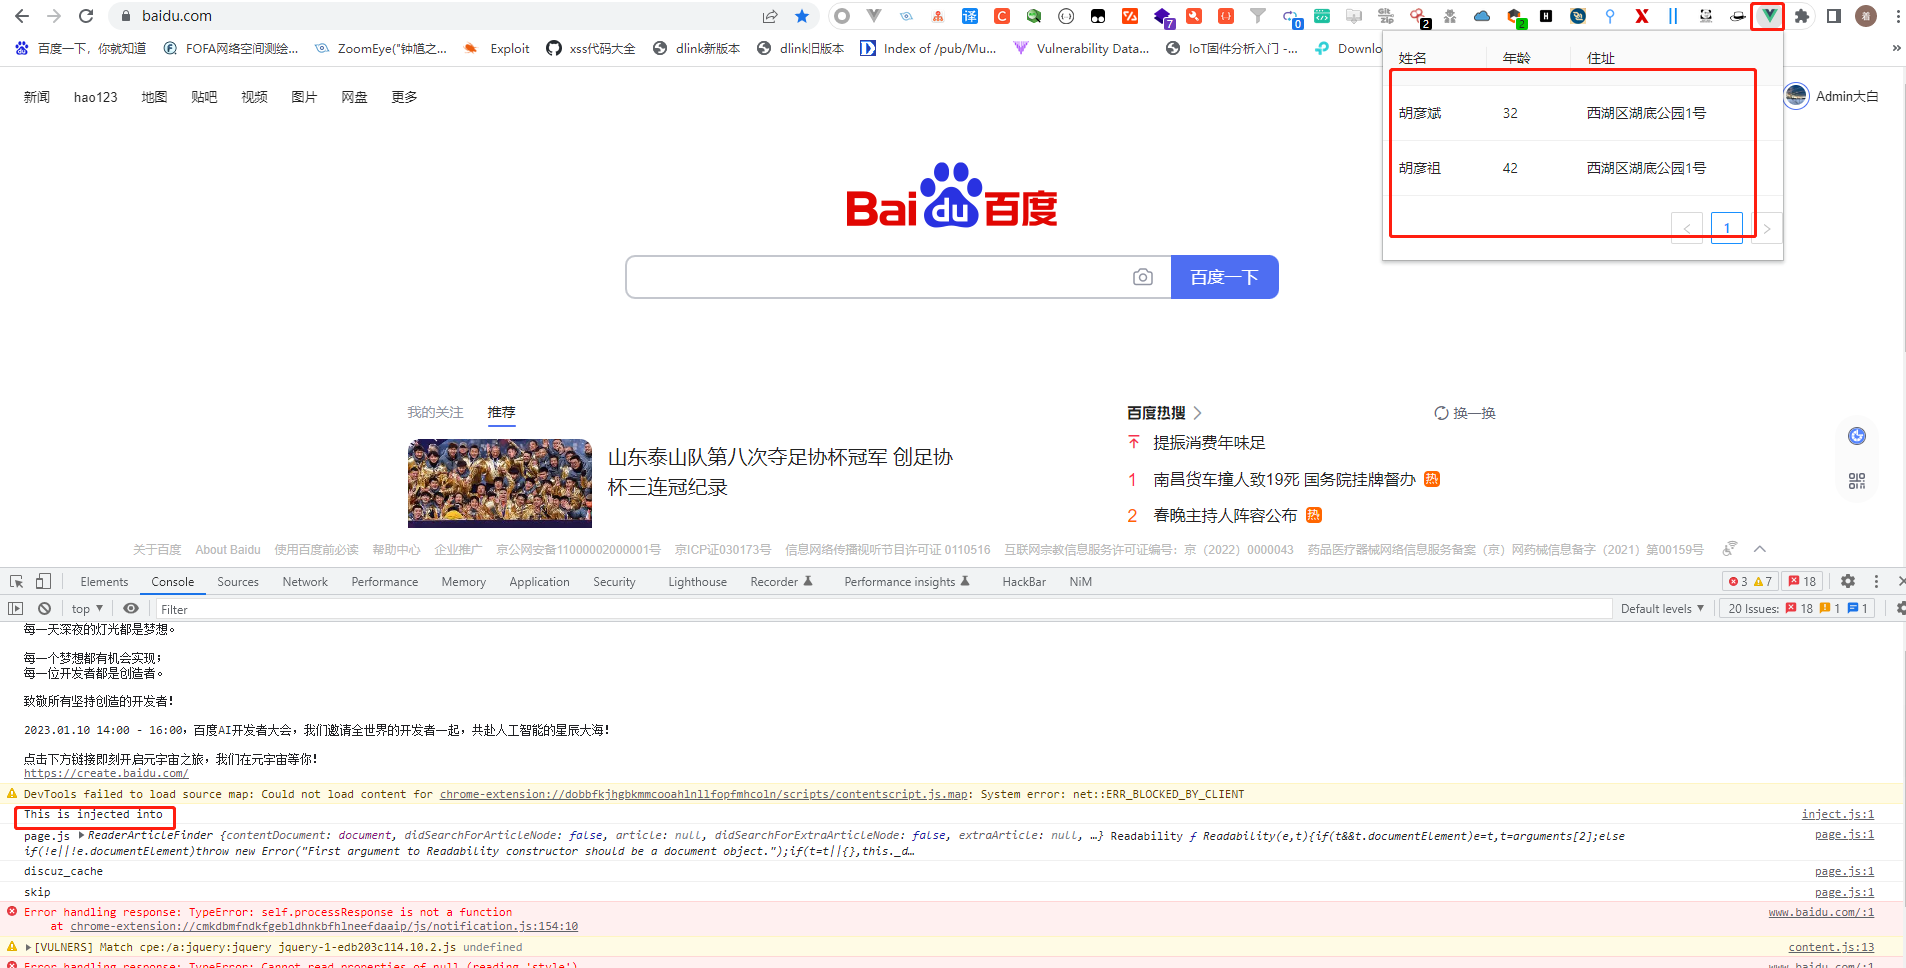Go to previous page in popup table
The height and width of the screenshot is (968, 1906).
pos(1687,228)
